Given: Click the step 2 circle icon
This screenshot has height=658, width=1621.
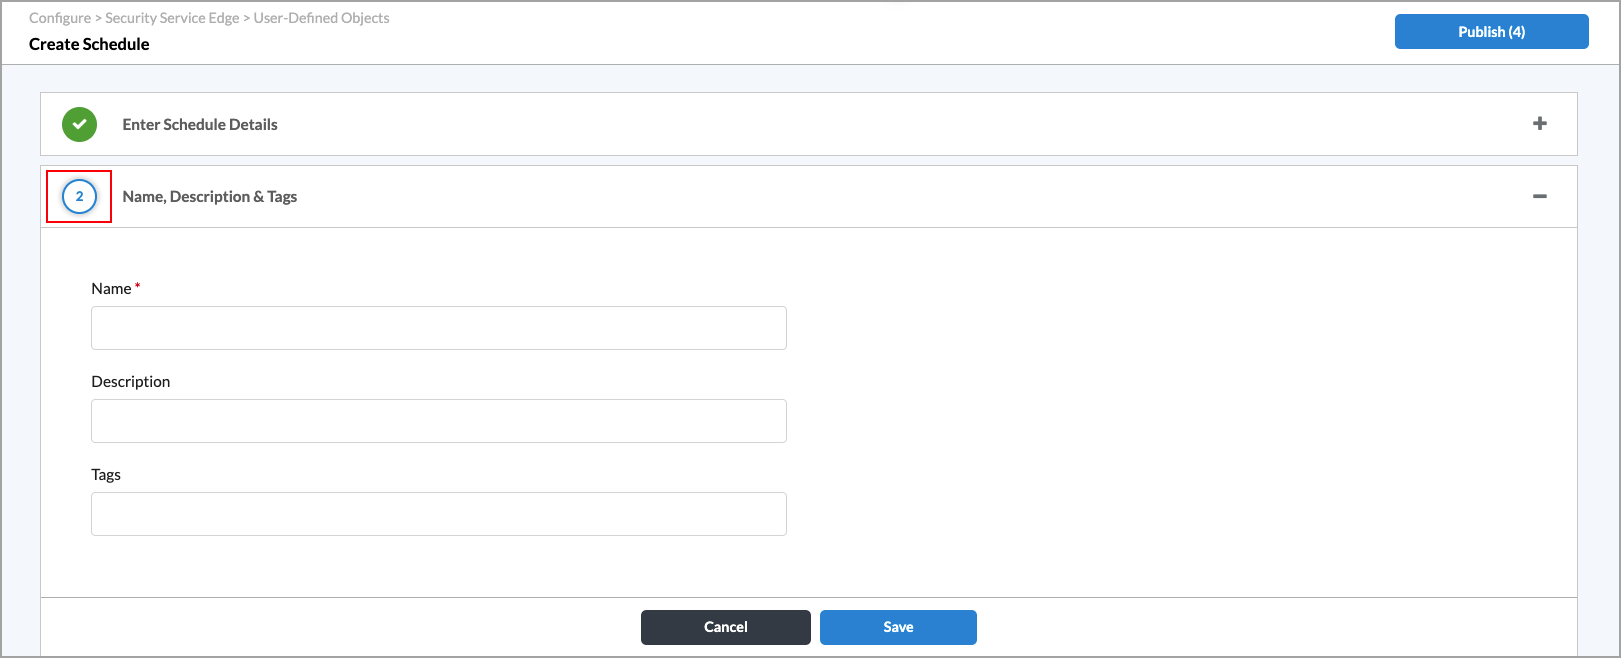Looking at the screenshot, I should [79, 197].
